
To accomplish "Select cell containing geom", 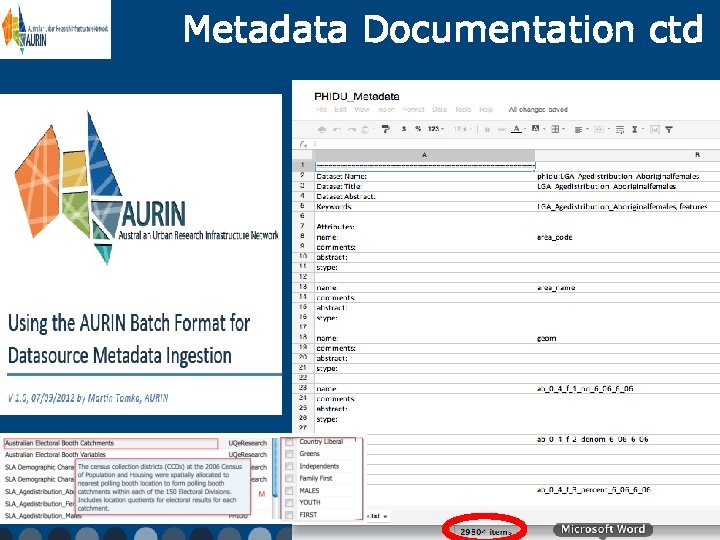I will (x=627, y=338).
